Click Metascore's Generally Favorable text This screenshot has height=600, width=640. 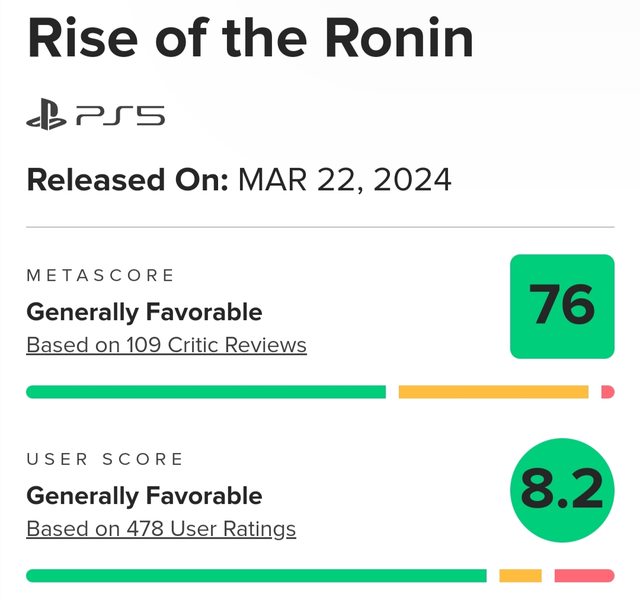pos(144,312)
